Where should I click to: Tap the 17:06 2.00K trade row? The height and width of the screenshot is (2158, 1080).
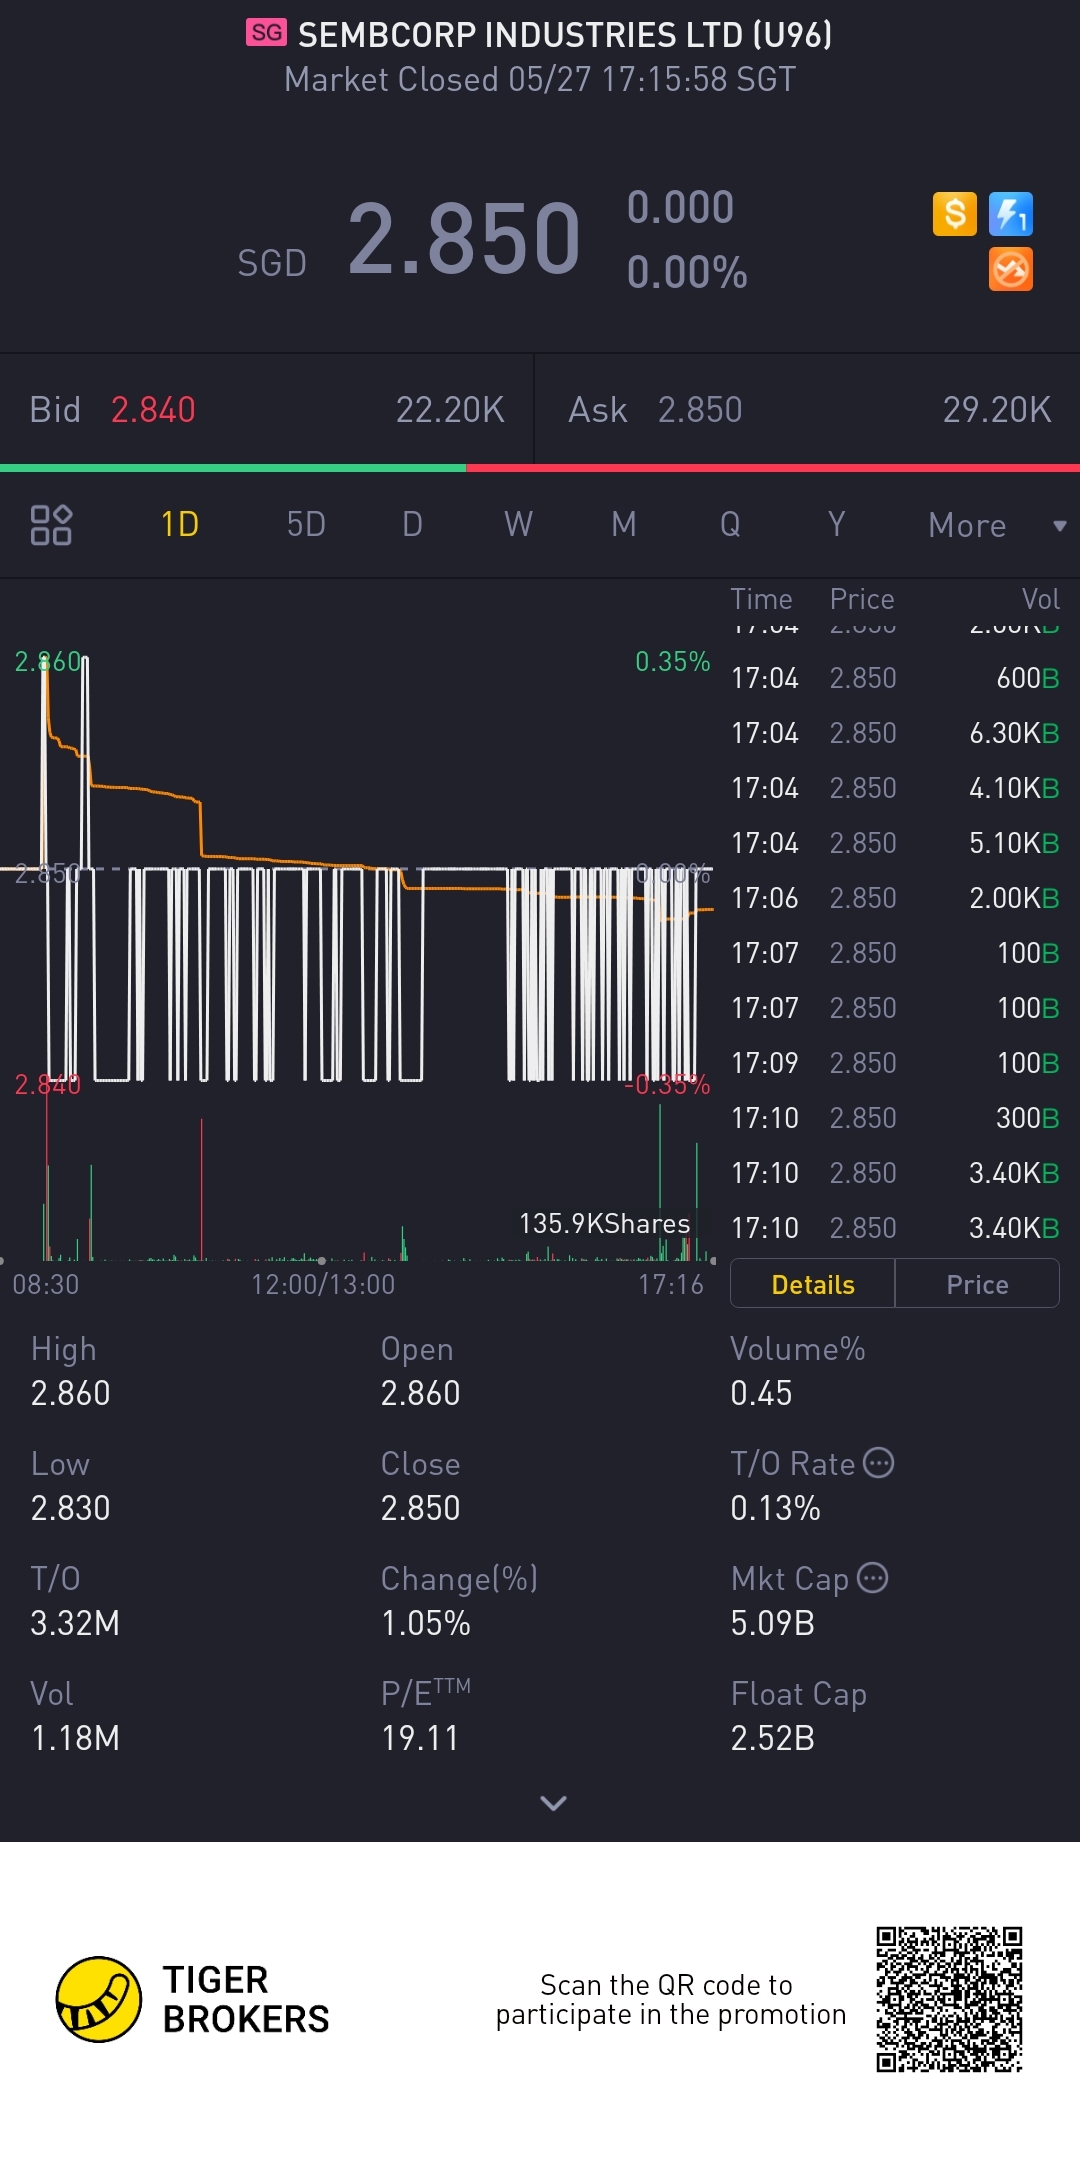pyautogui.click(x=895, y=898)
